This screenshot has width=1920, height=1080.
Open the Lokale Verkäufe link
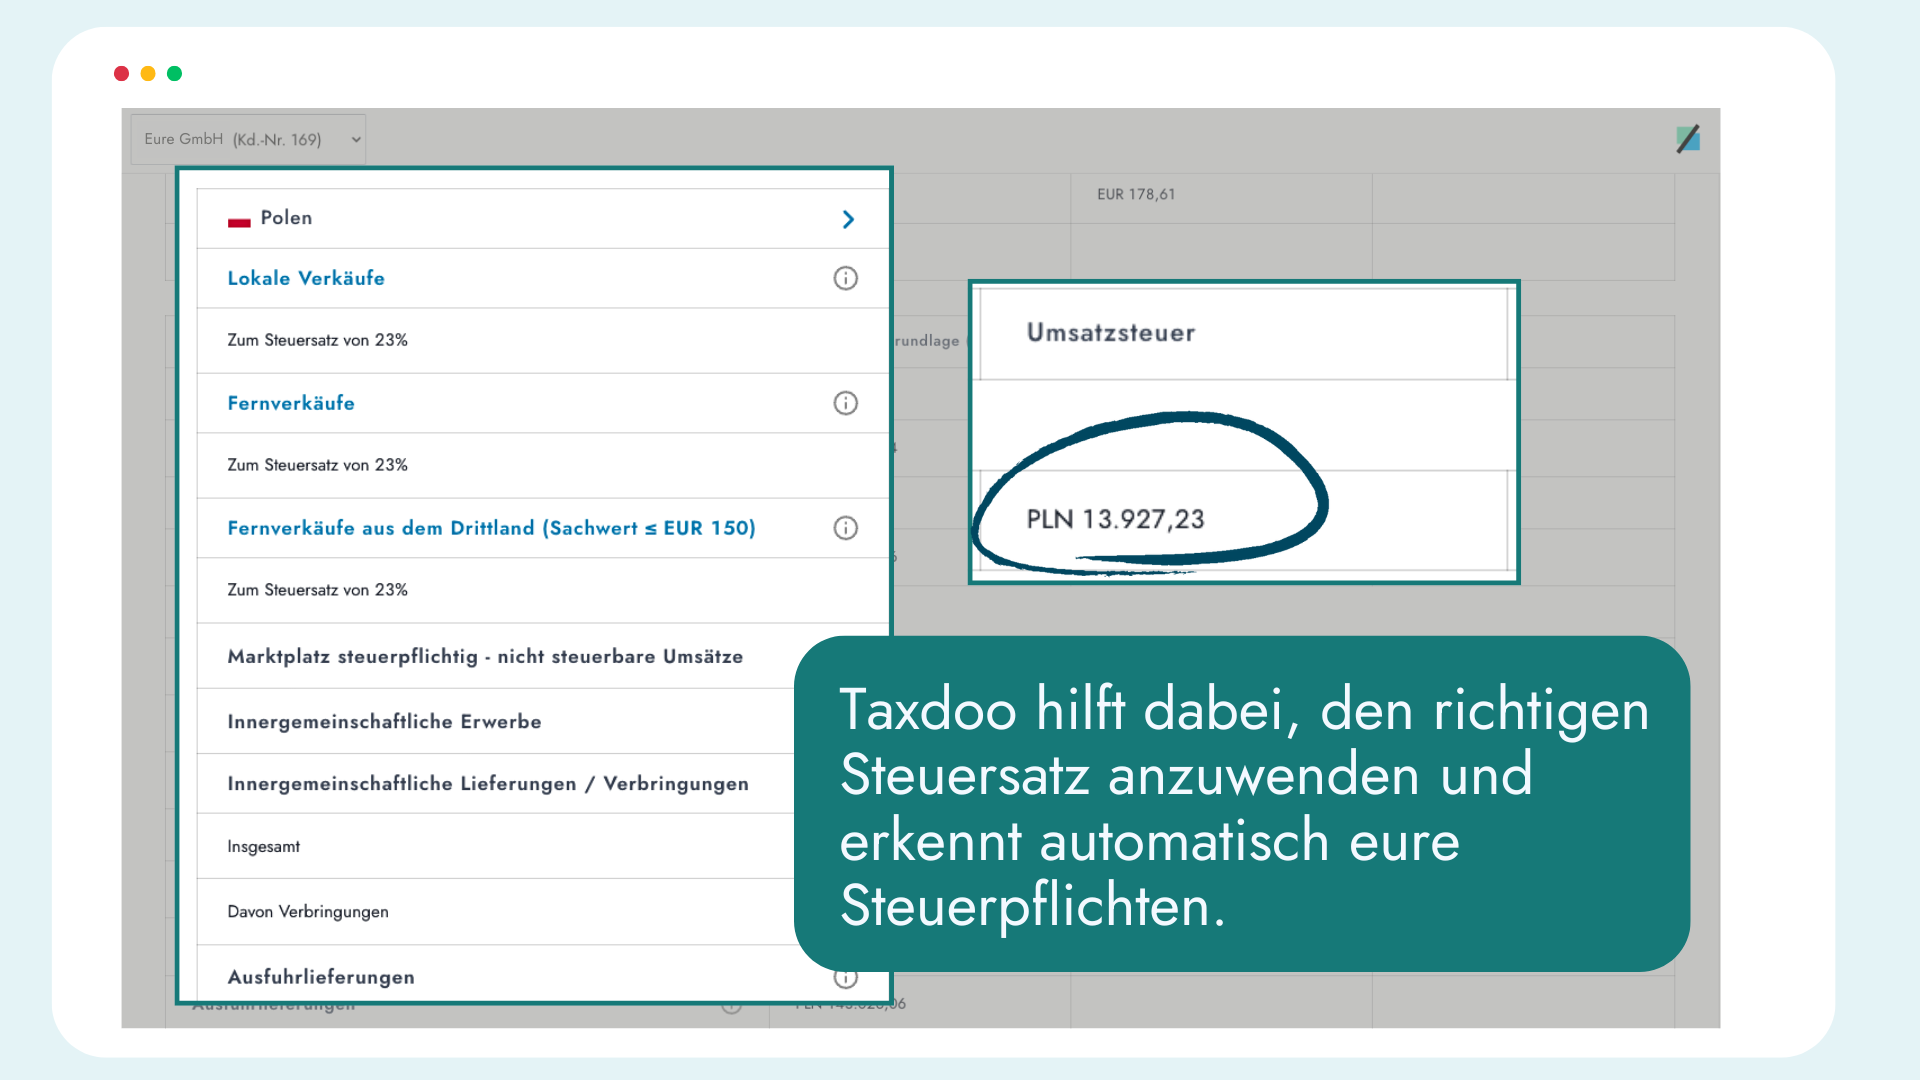[x=306, y=279]
